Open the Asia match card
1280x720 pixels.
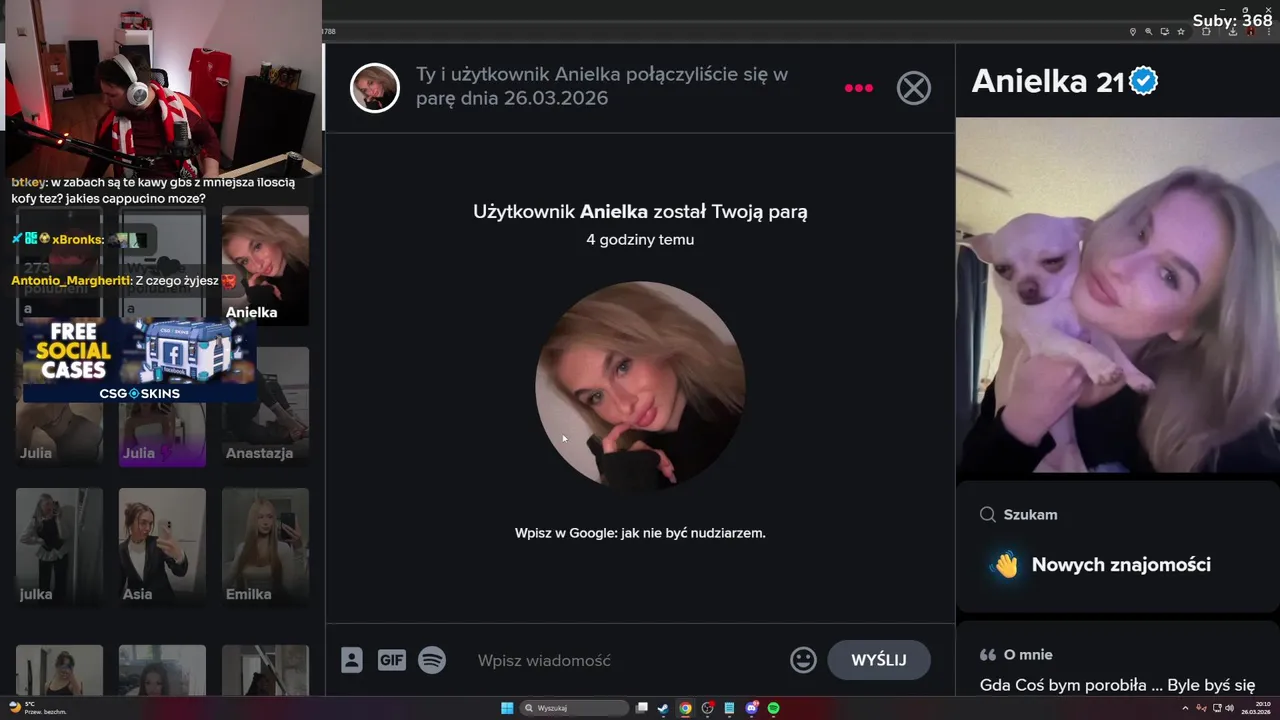[162, 547]
